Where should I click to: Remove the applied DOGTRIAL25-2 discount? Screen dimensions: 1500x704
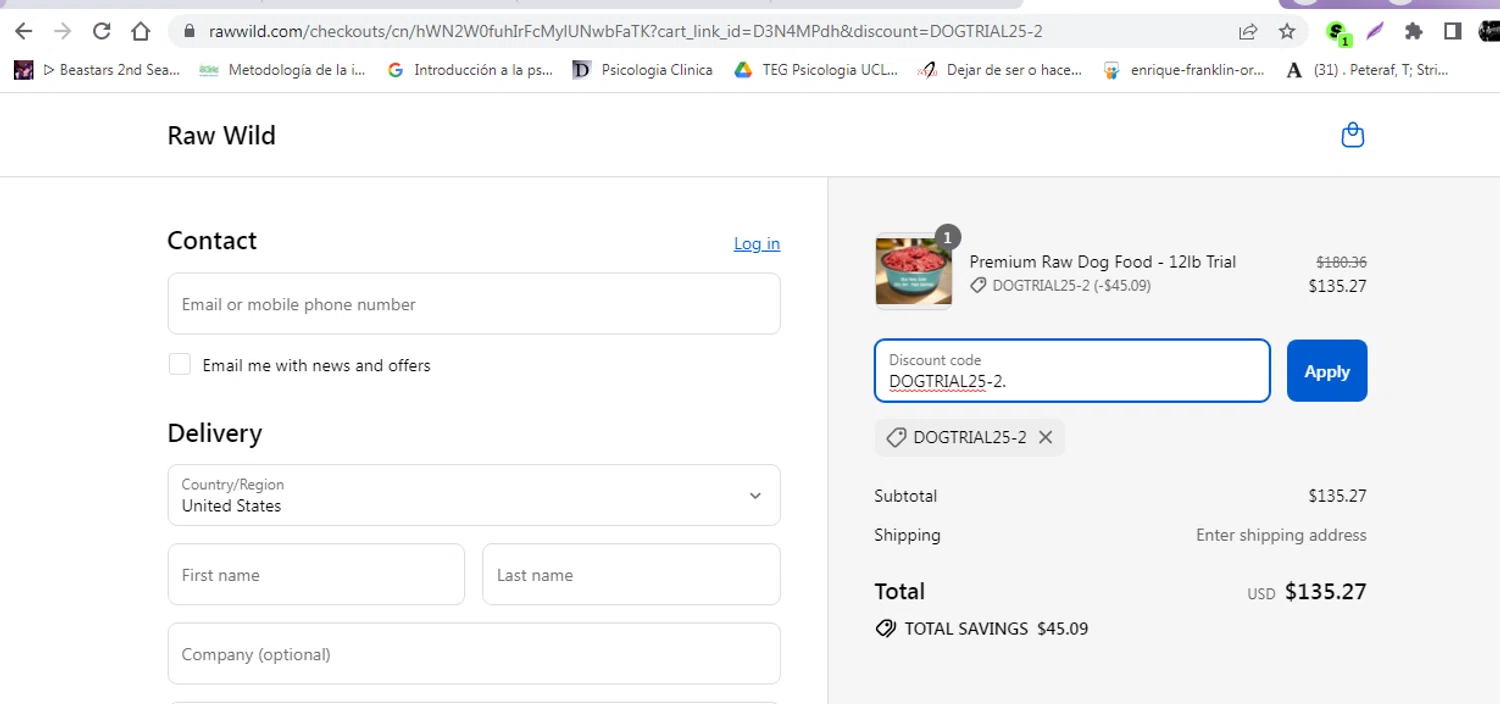point(1045,437)
